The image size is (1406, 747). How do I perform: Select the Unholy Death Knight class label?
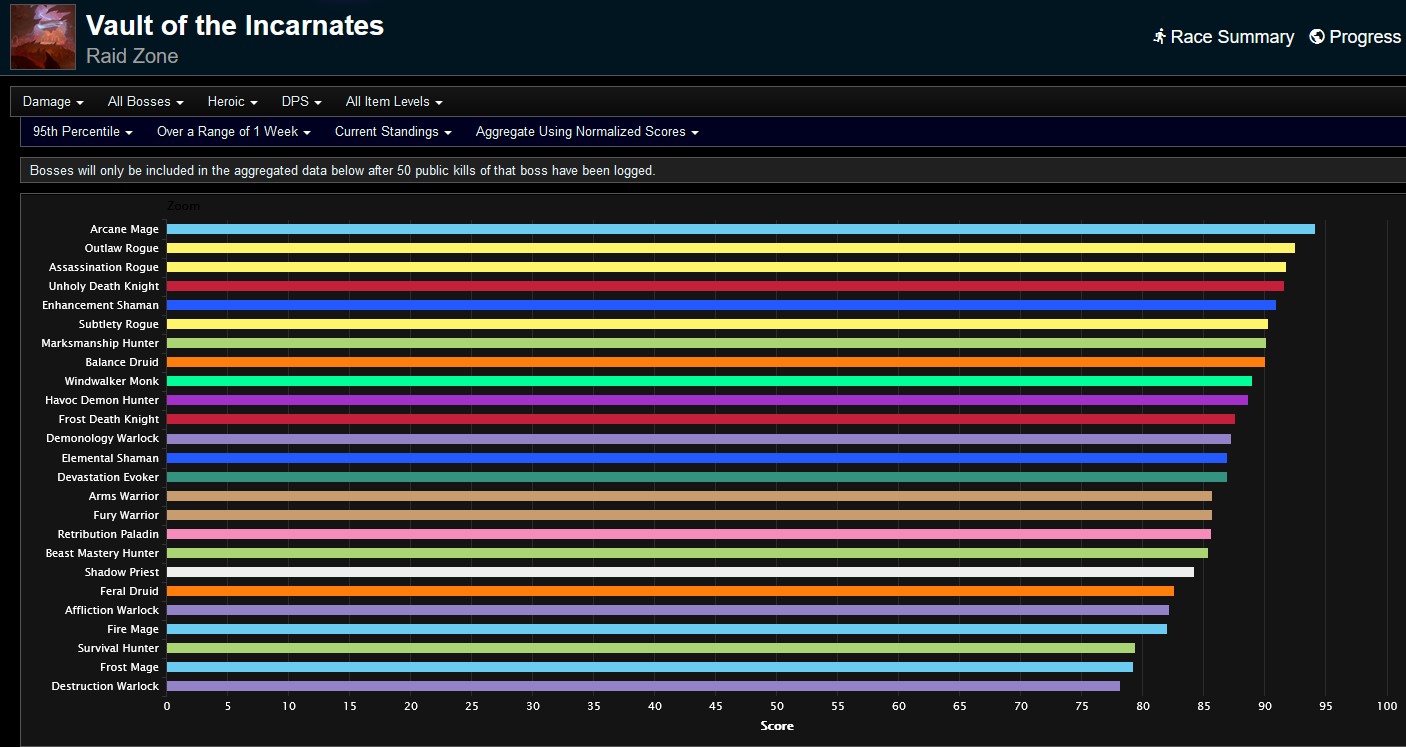coord(104,286)
